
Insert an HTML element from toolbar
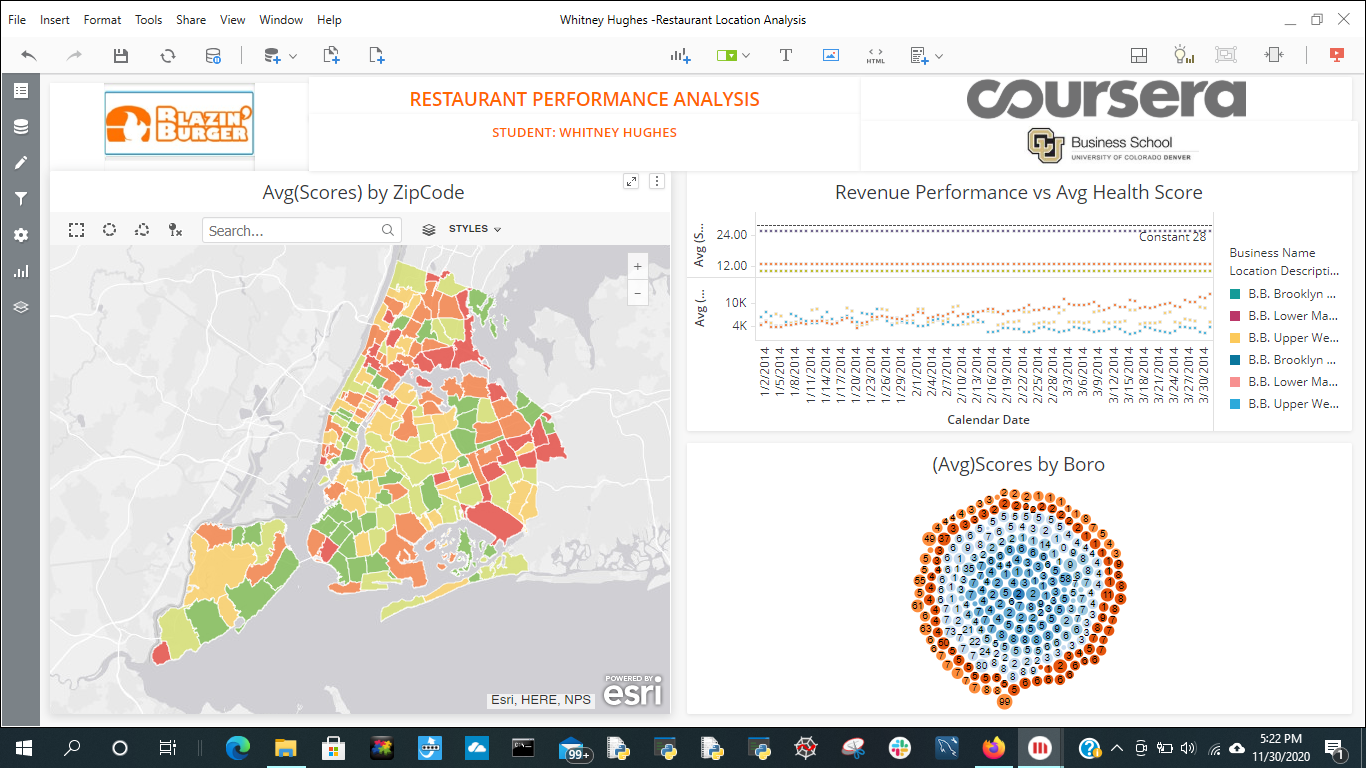(876, 56)
